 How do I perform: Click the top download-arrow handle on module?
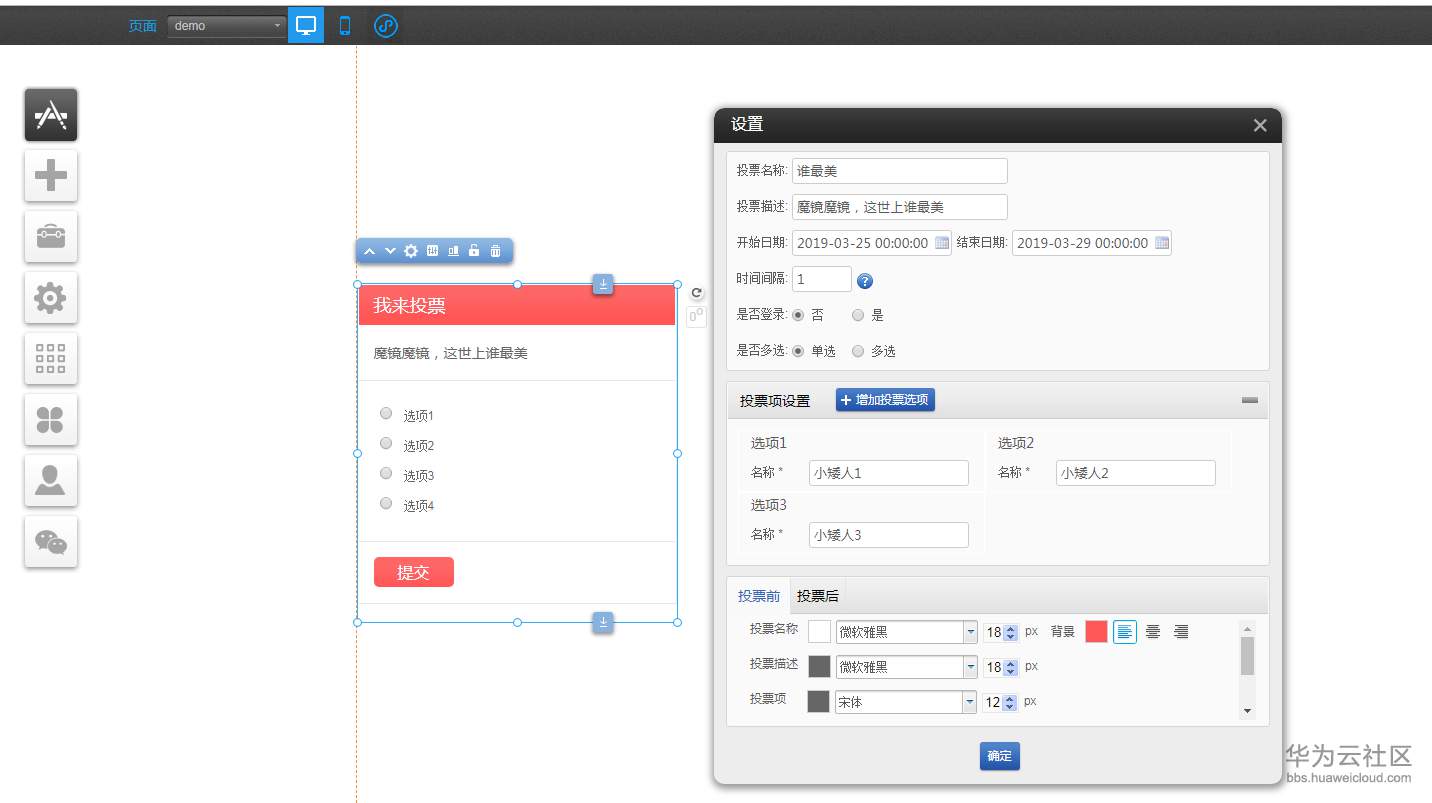(x=603, y=284)
